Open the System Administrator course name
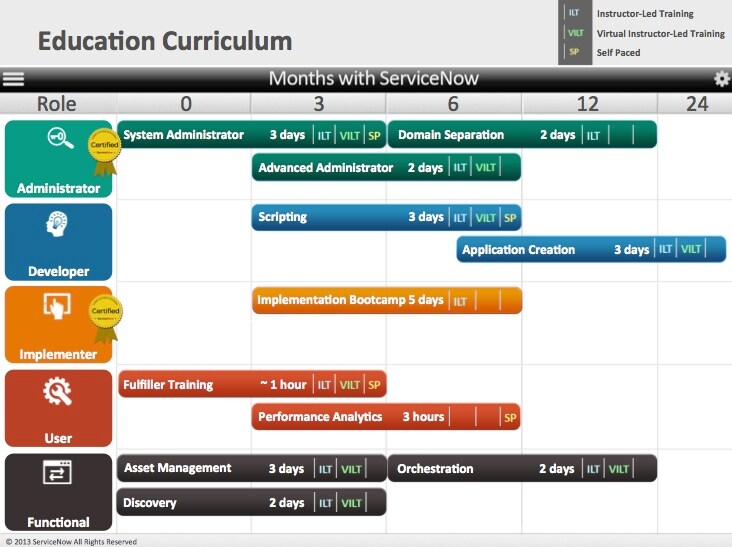This screenshot has width=732, height=547. pos(183,135)
